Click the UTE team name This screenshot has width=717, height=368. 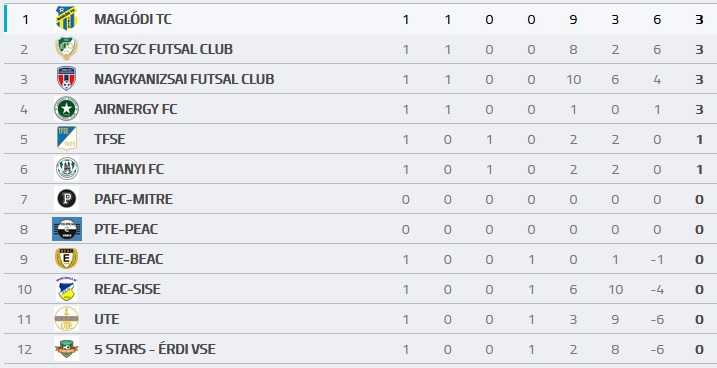click(107, 319)
